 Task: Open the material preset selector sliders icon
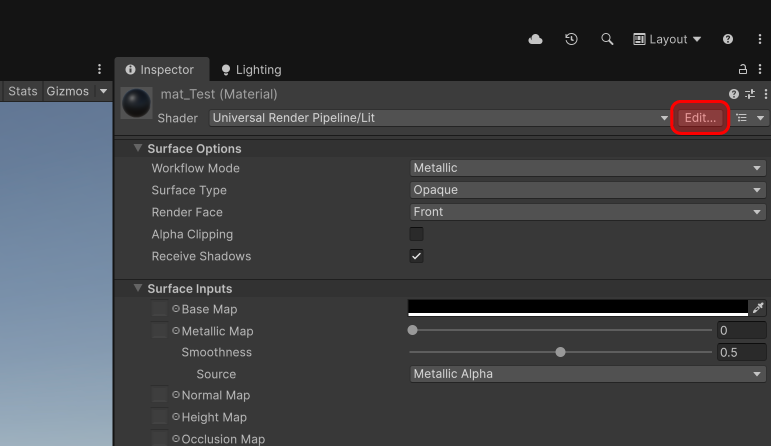(x=750, y=94)
